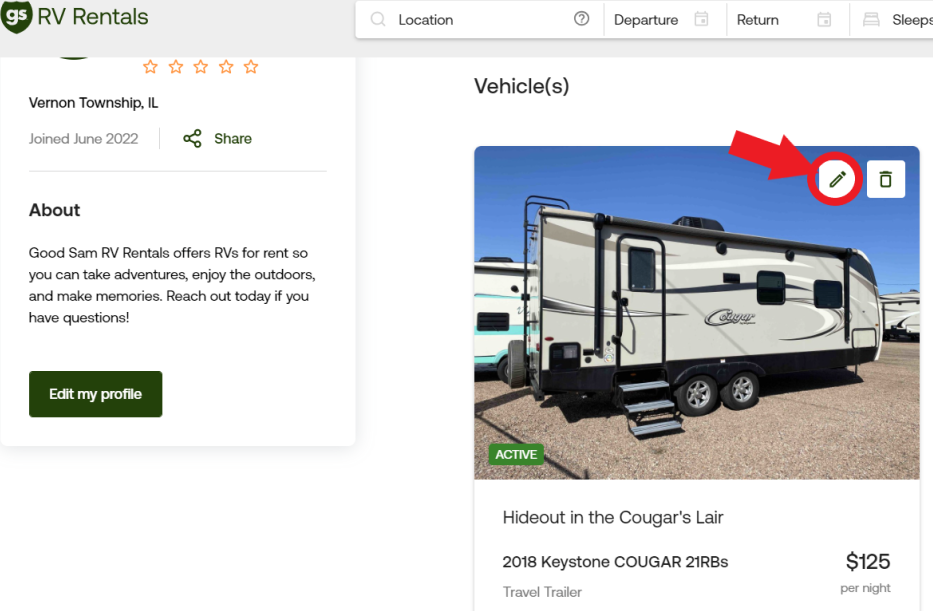Click the share network icon
This screenshot has width=933, height=611.
pyautogui.click(x=192, y=139)
